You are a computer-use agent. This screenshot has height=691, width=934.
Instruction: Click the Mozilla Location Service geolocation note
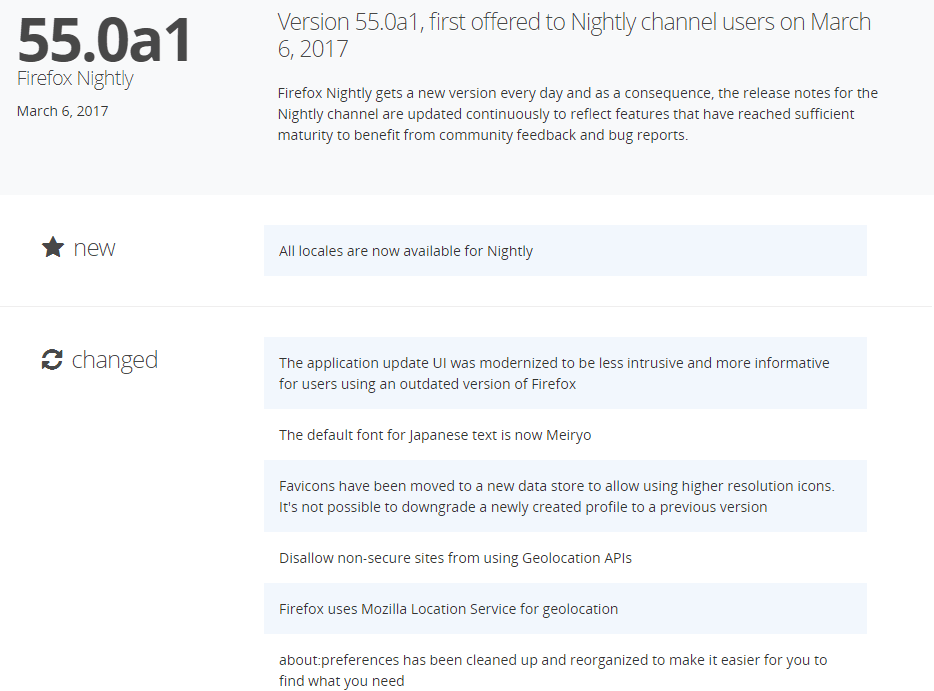(x=448, y=609)
